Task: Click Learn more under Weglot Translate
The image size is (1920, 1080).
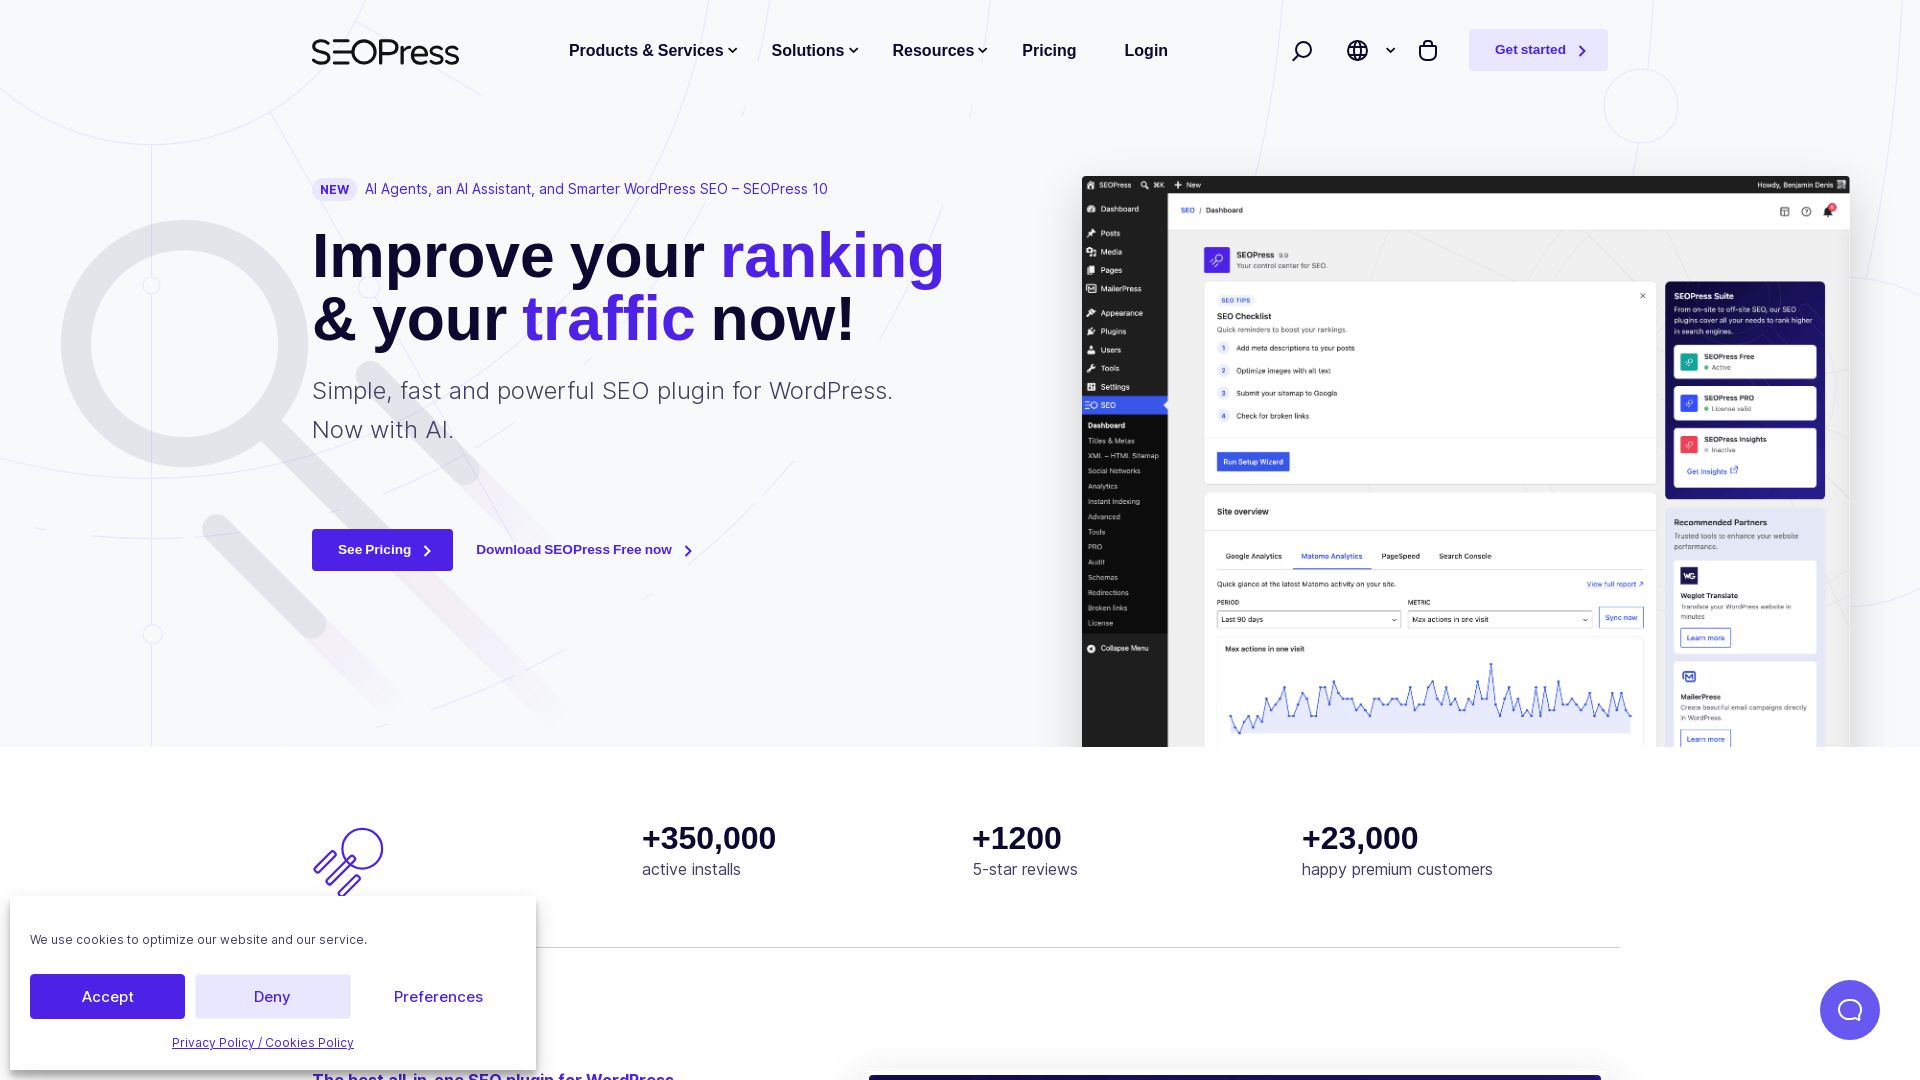Action: tap(1705, 638)
